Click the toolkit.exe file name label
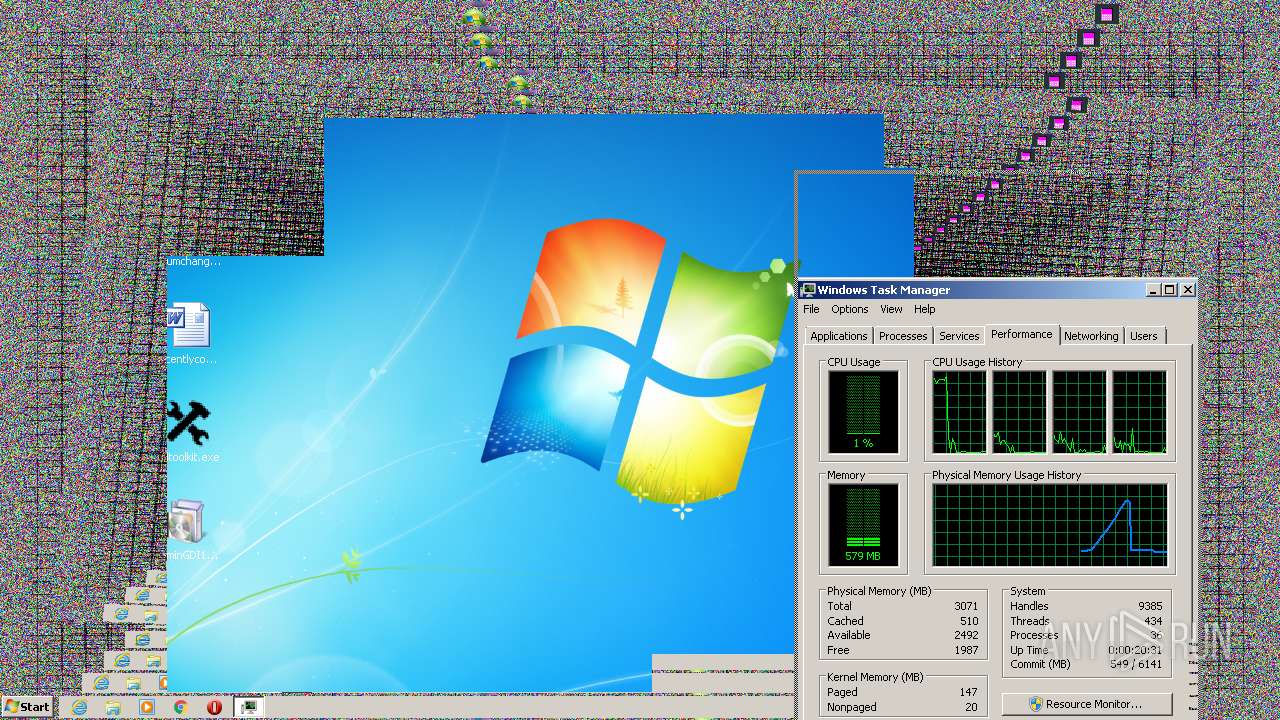Screen dimensions: 1280x720 [192, 457]
